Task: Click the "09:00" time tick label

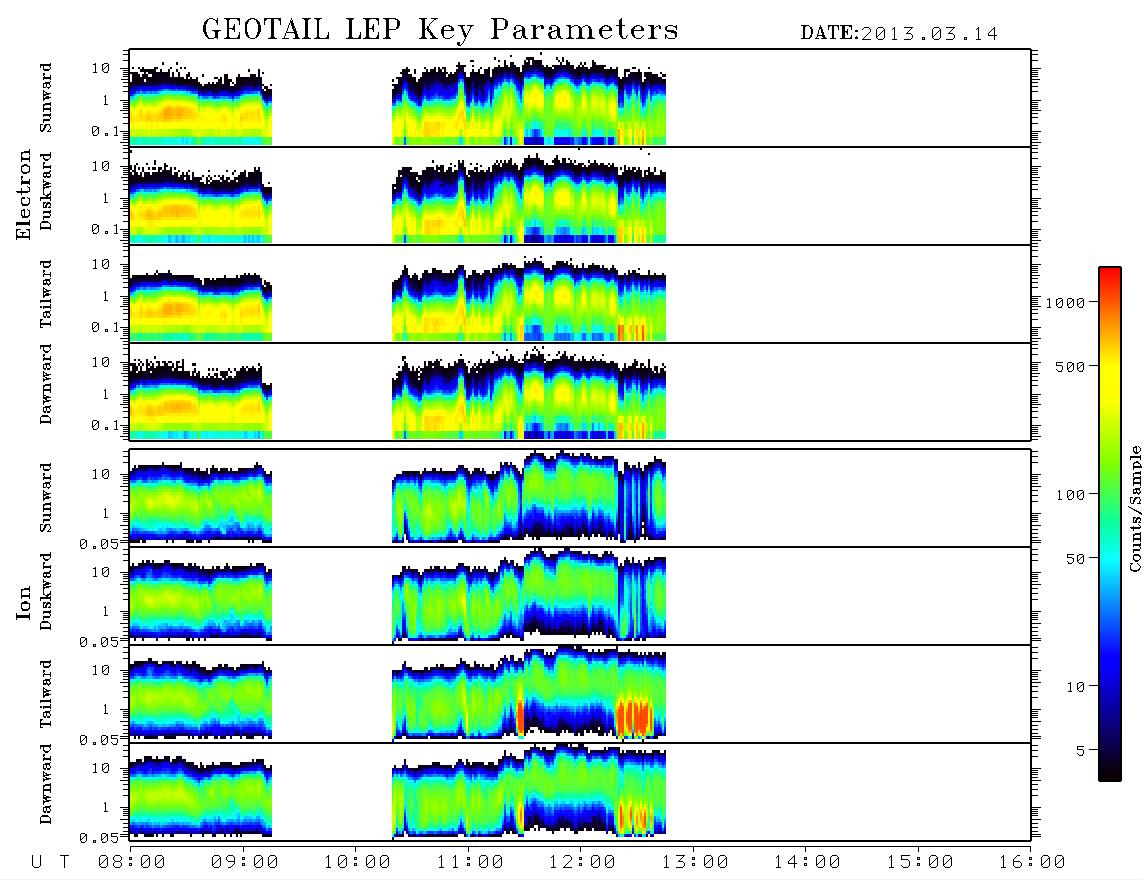Action: tap(245, 863)
